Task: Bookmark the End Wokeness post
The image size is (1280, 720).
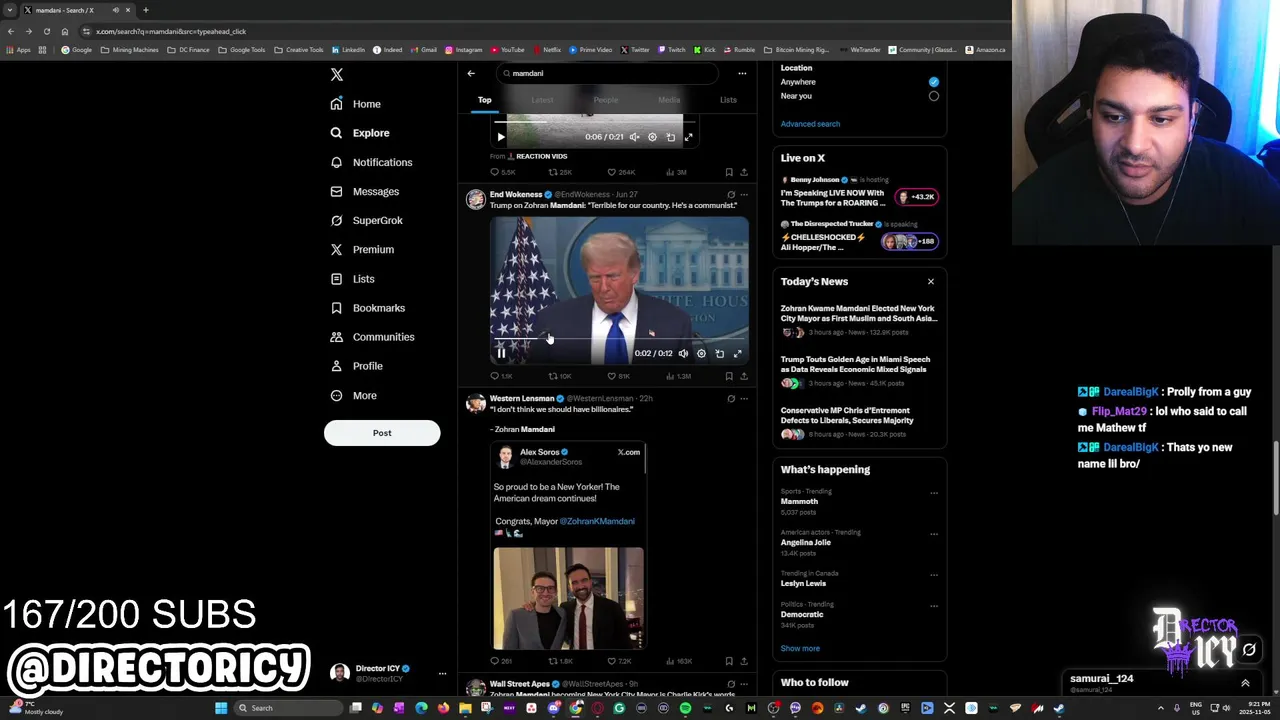Action: pyautogui.click(x=729, y=376)
